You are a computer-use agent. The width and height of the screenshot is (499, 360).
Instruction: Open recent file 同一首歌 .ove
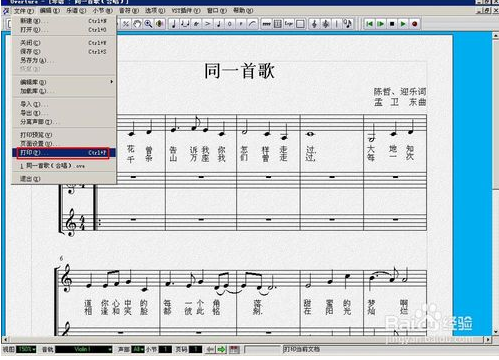(64, 166)
